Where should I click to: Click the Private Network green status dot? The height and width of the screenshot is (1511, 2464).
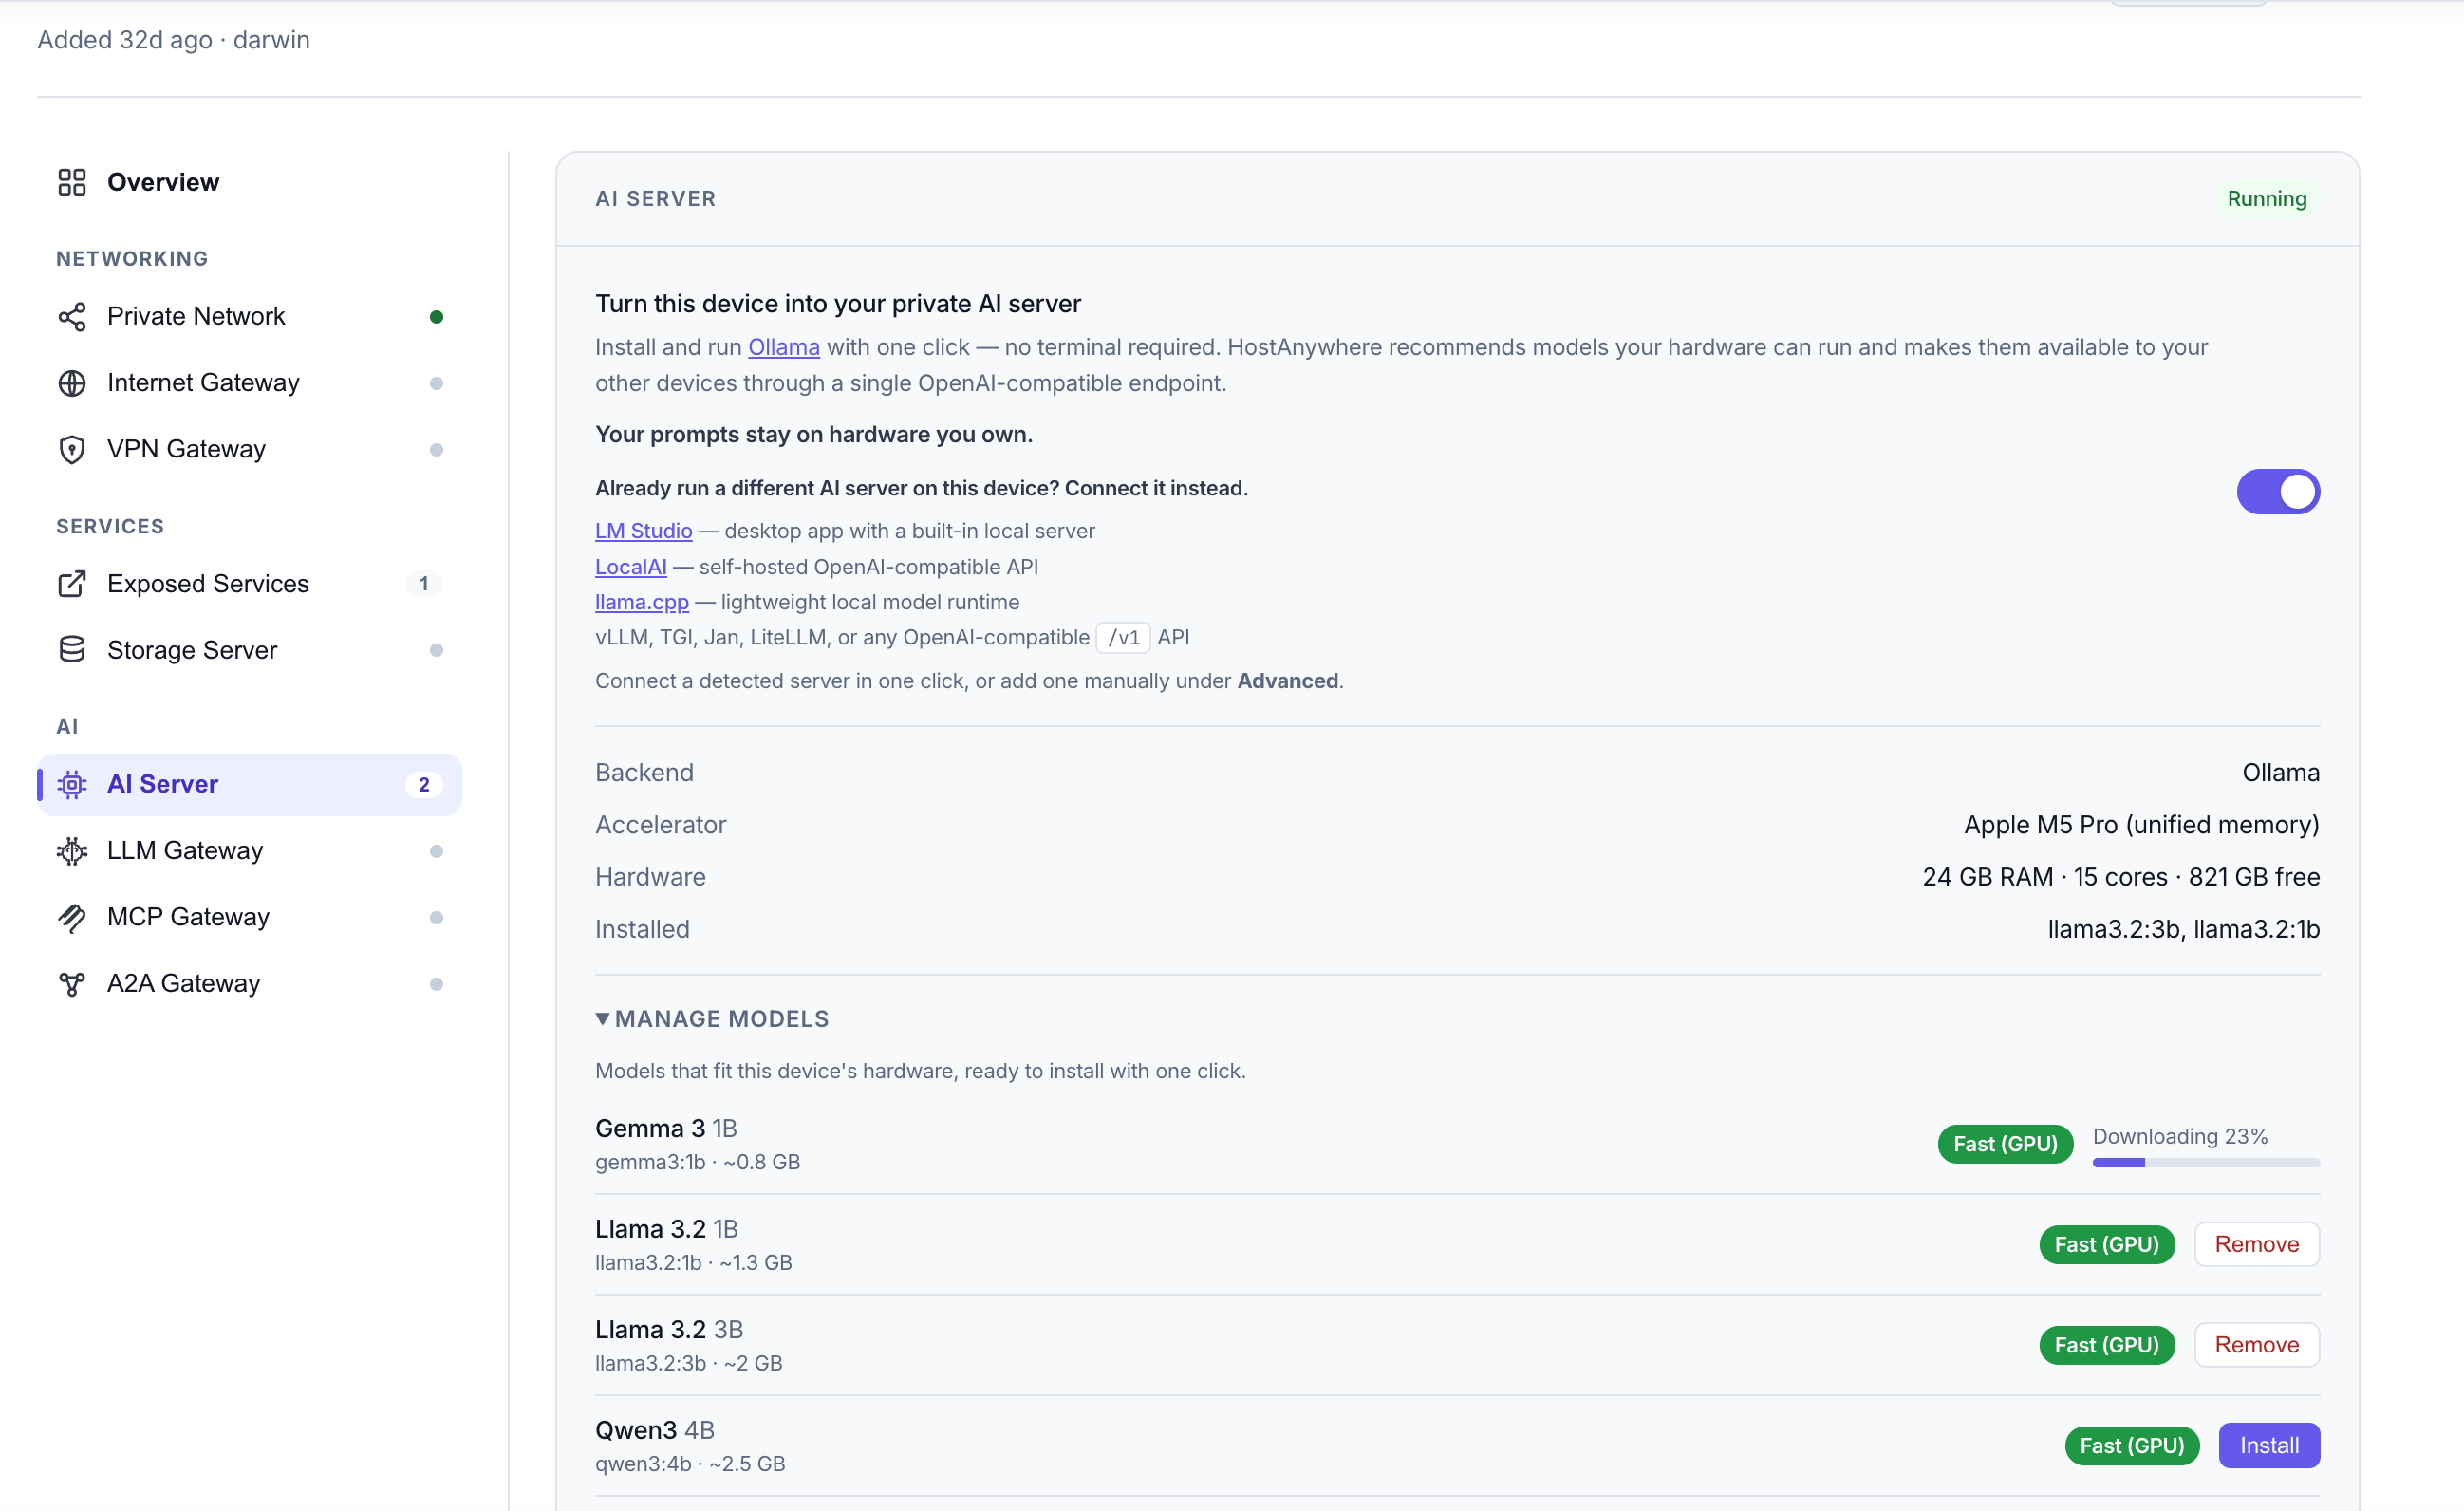pos(436,317)
